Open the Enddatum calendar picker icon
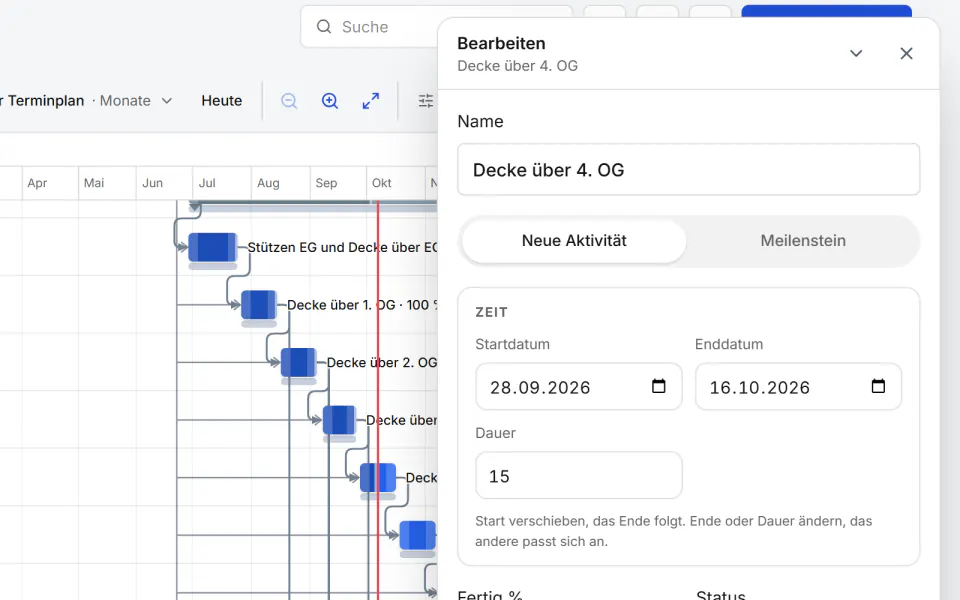 878,386
